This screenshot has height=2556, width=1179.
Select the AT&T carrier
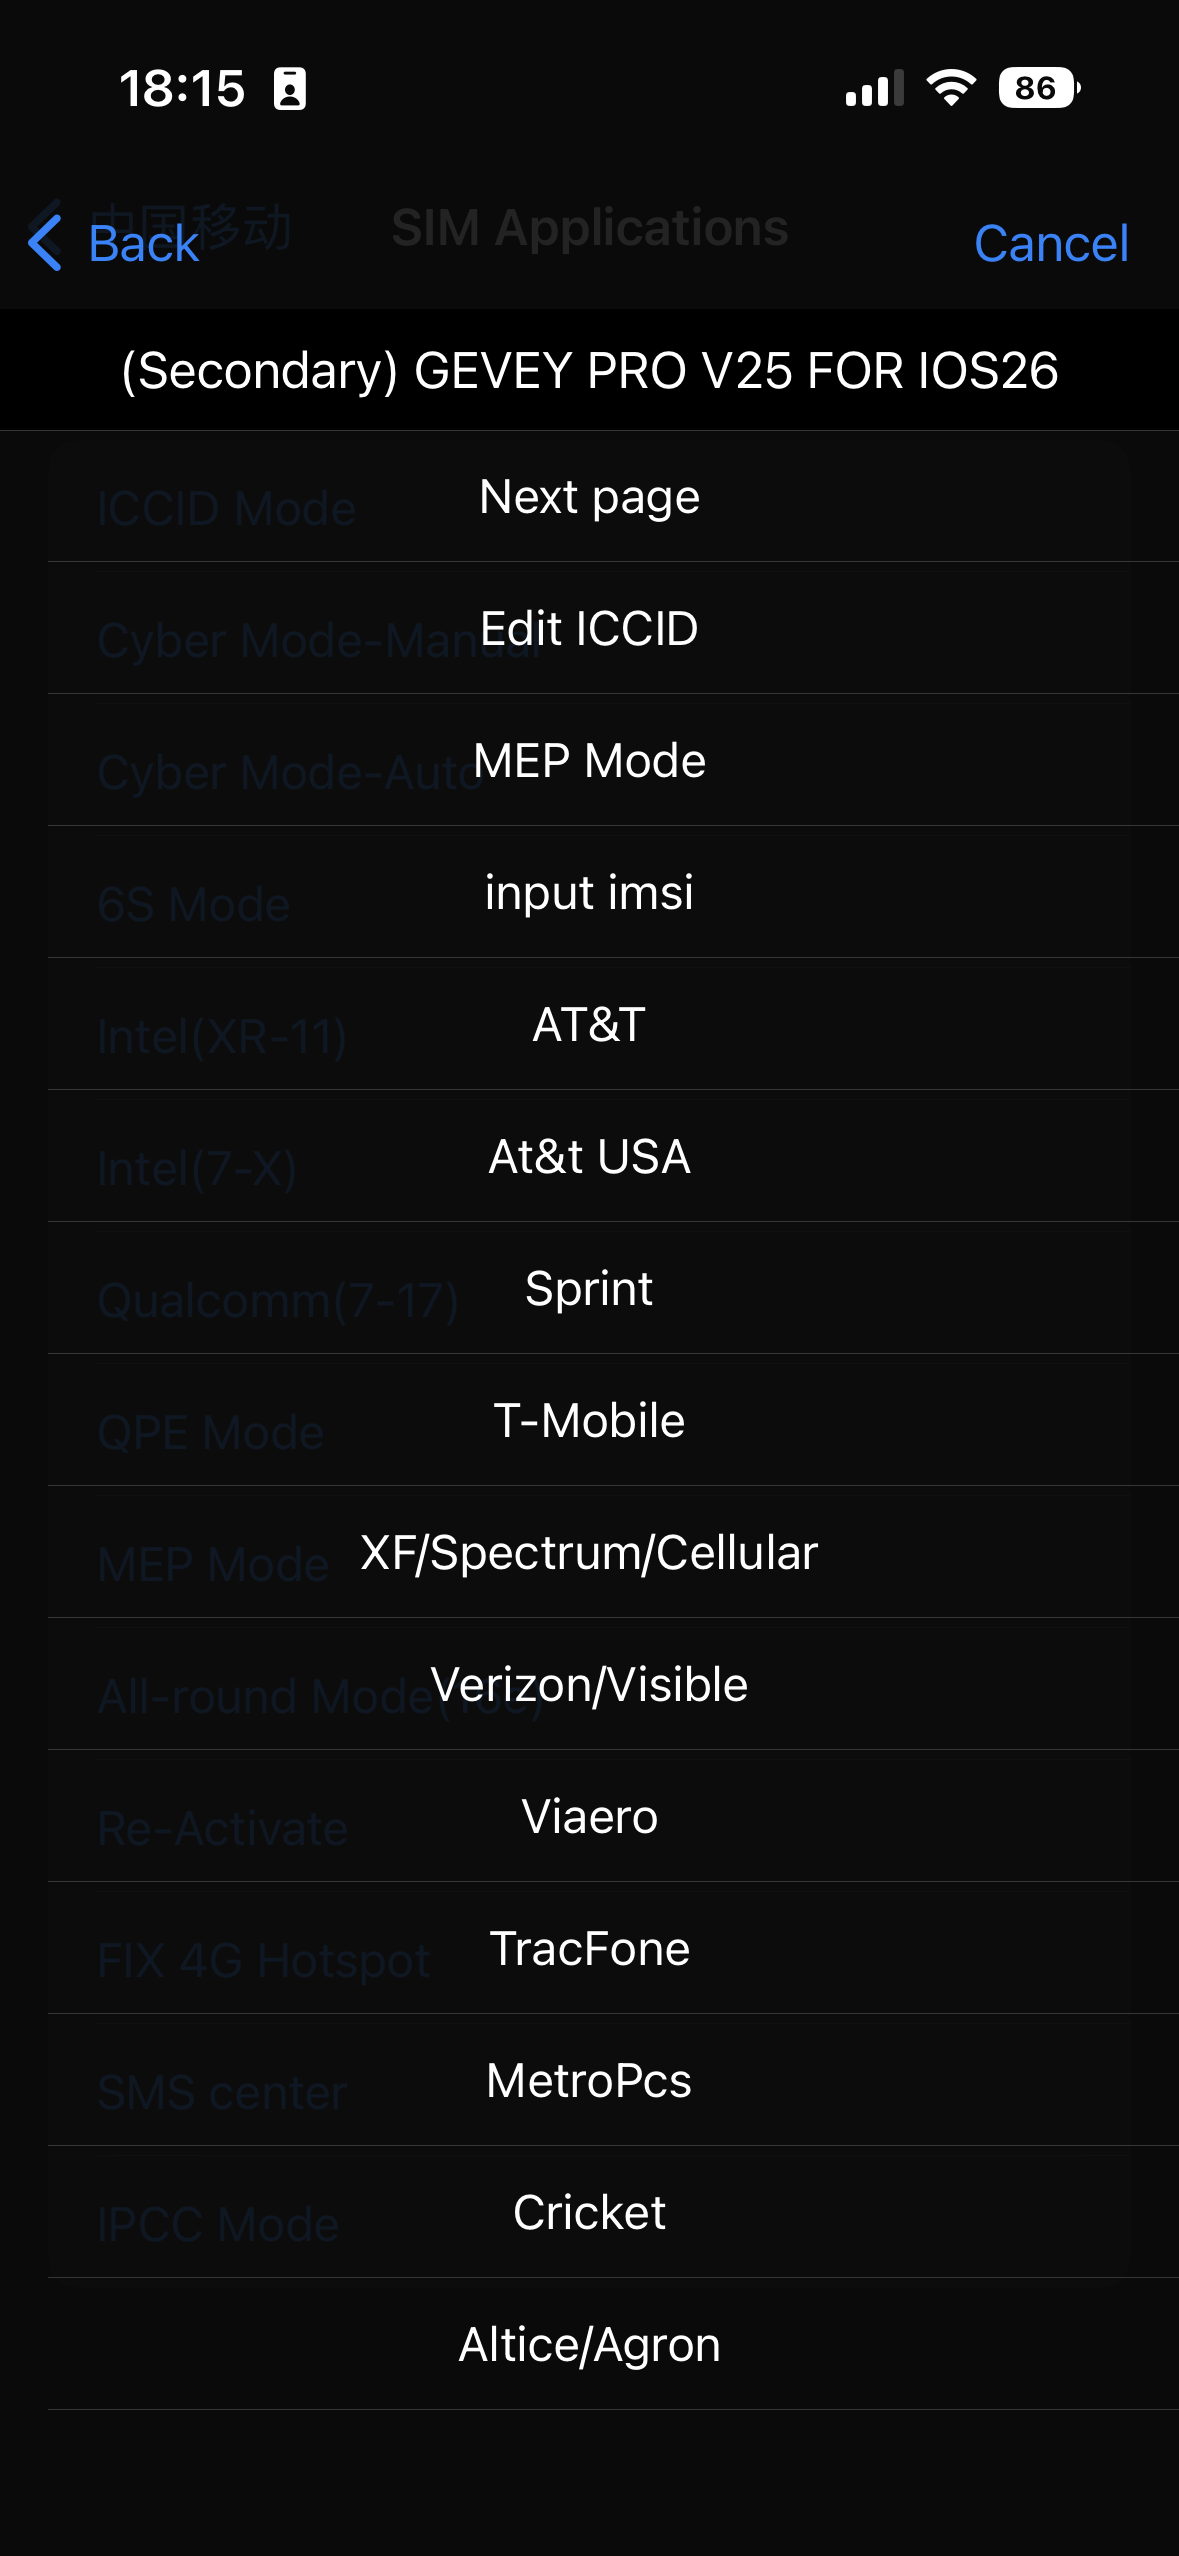coord(589,1025)
